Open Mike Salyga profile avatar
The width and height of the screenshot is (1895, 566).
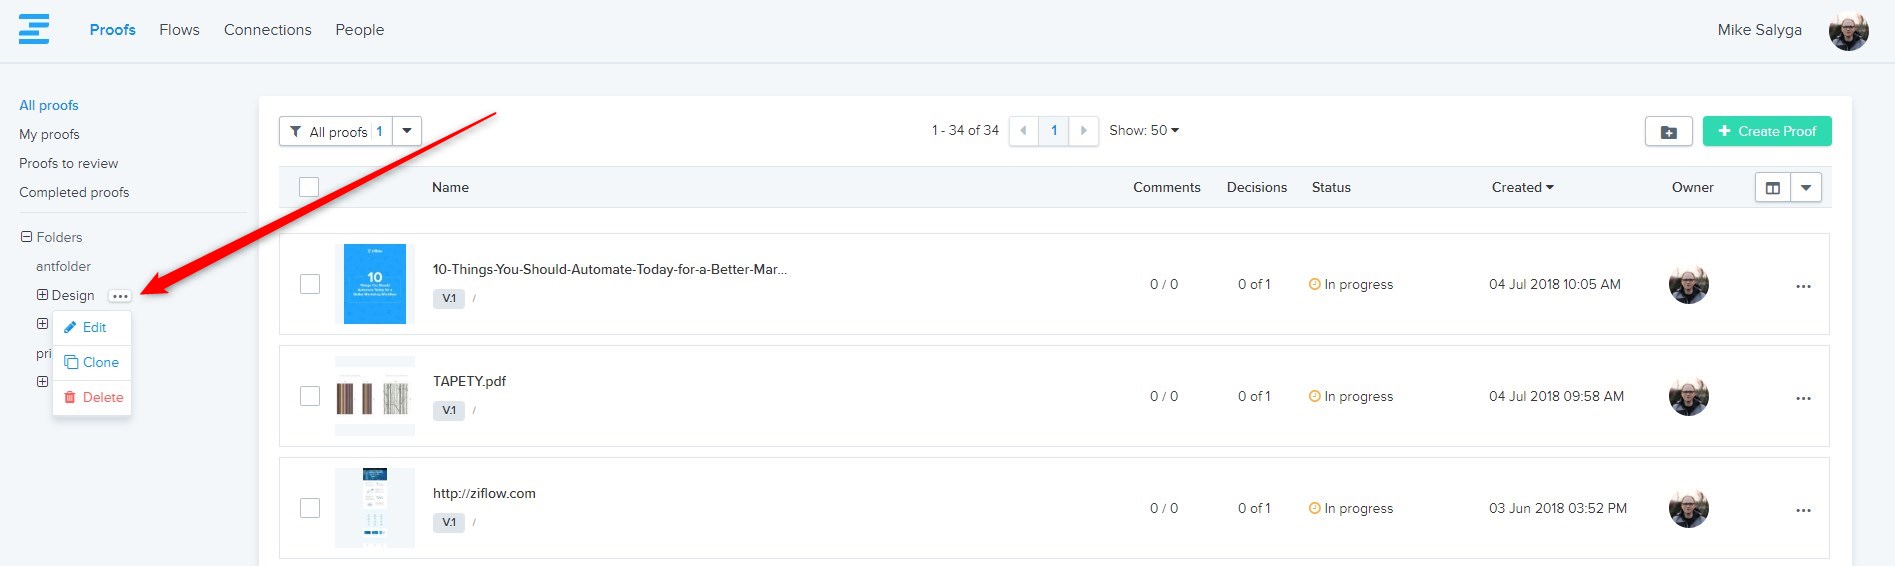1848,31
